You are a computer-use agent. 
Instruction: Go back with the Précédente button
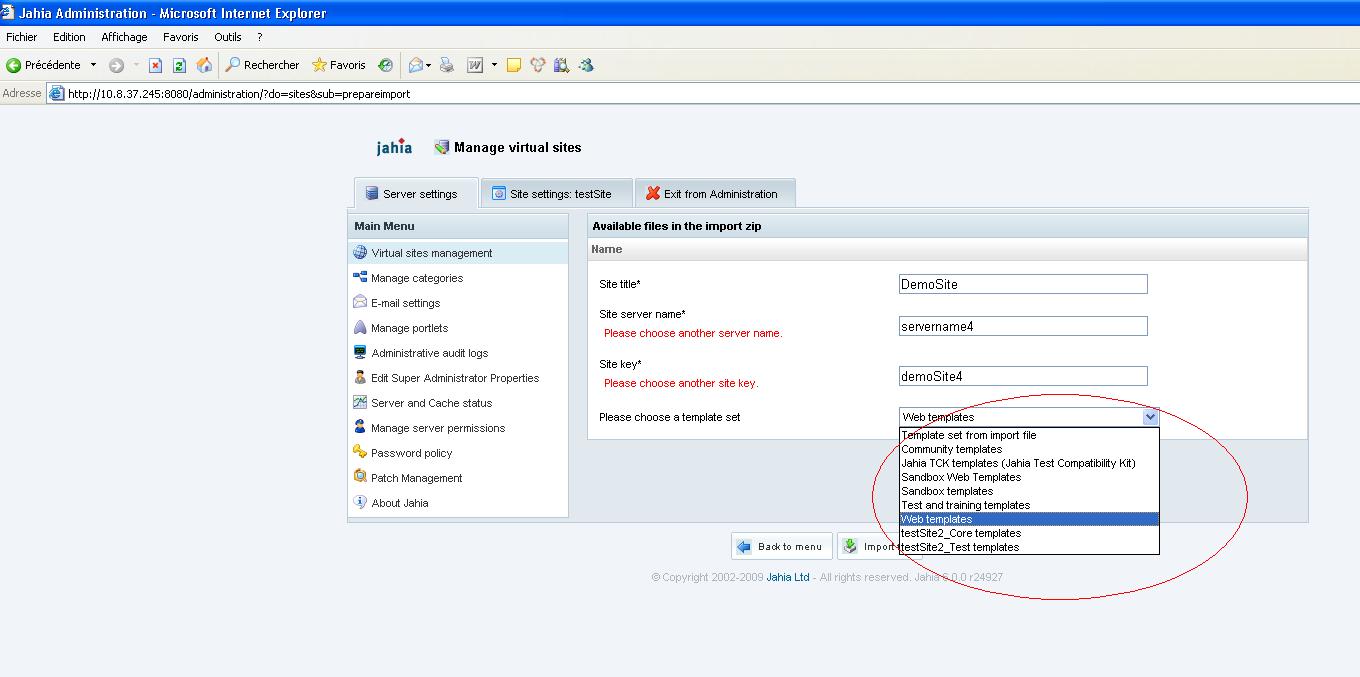[x=43, y=65]
